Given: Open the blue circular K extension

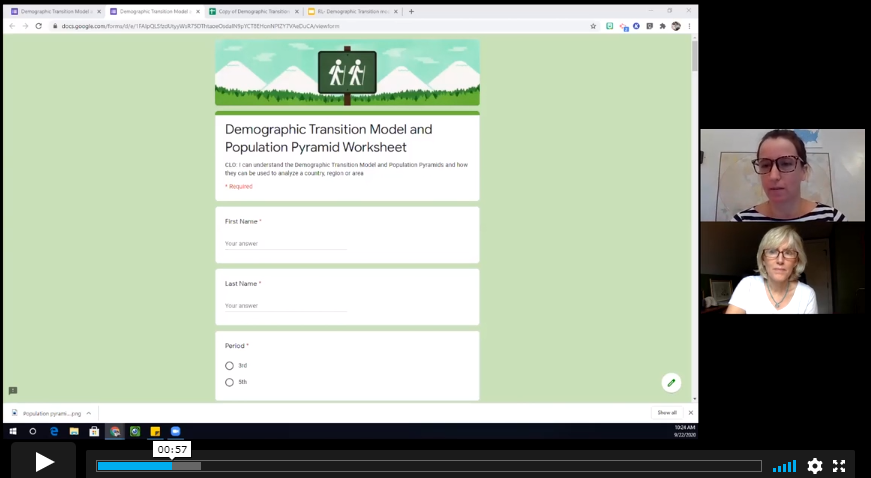Looking at the screenshot, I should [x=636, y=26].
